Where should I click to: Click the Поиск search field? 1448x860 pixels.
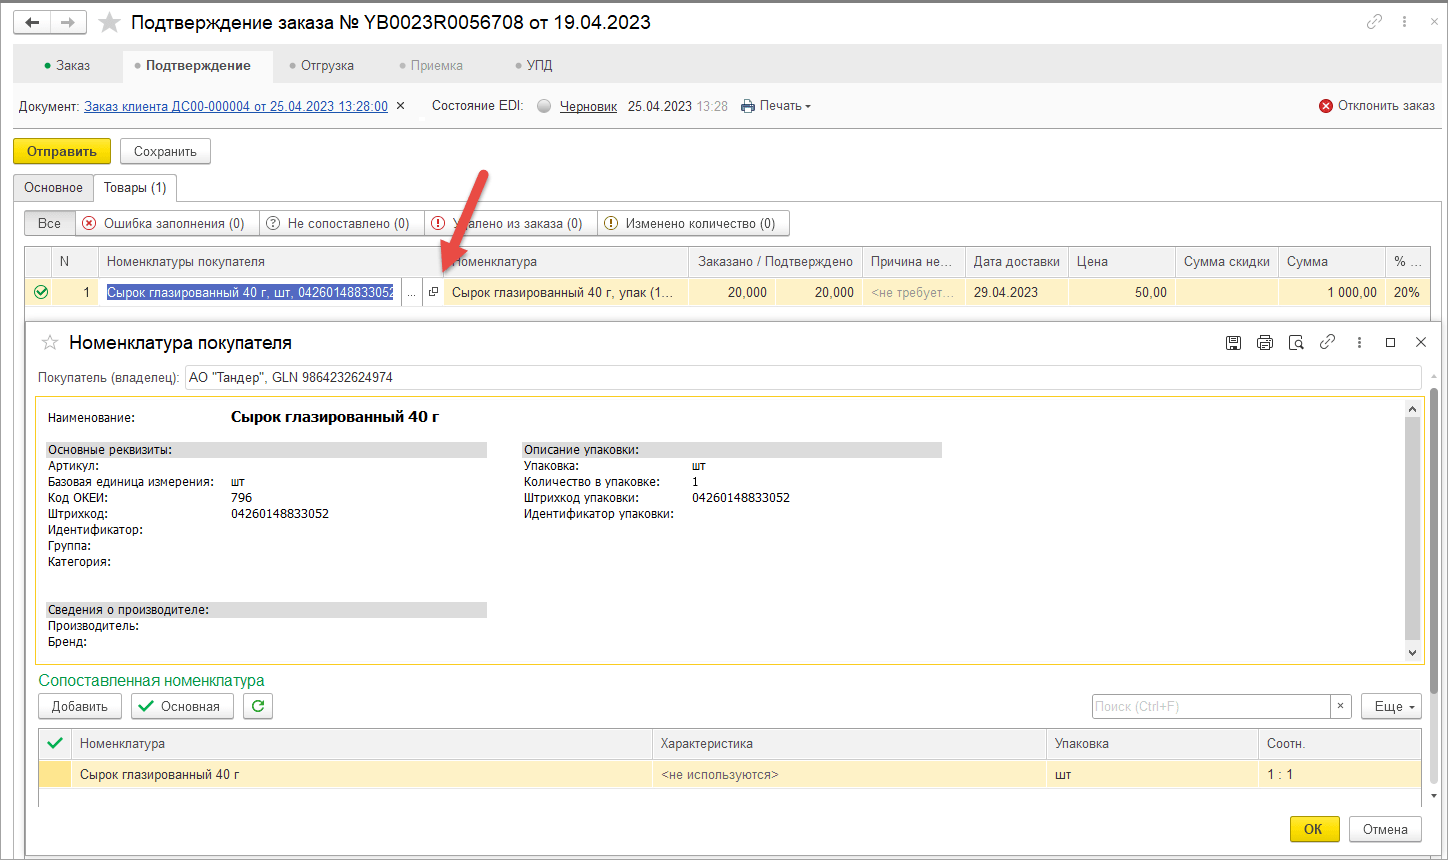click(1210, 706)
